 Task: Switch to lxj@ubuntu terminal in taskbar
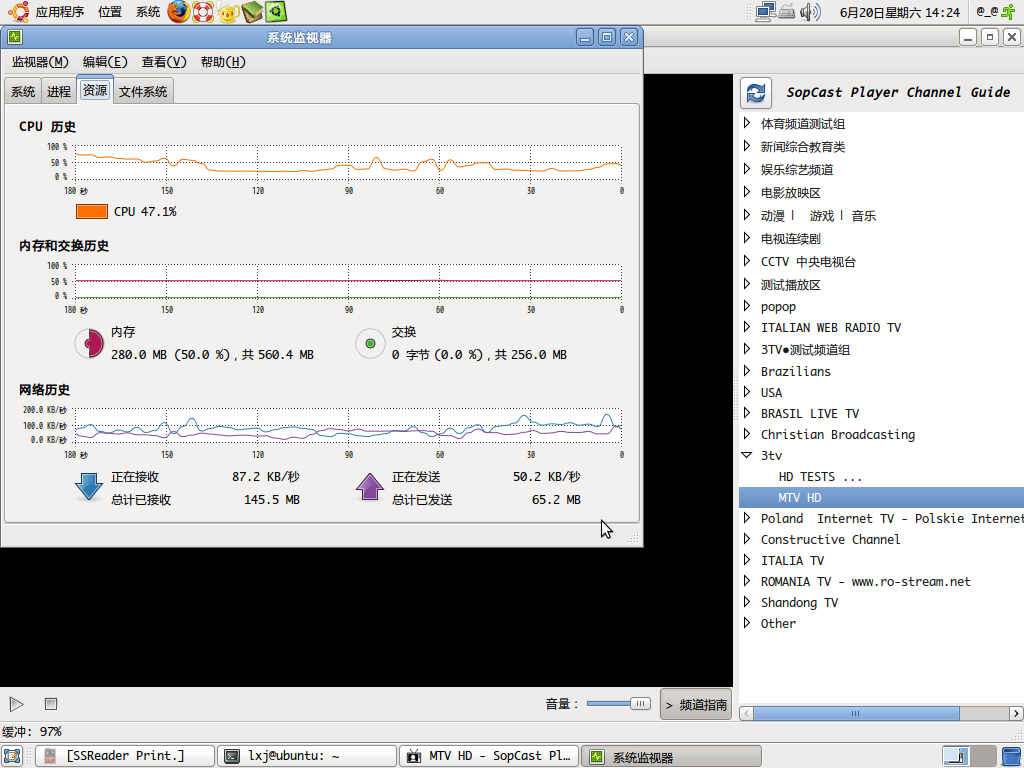pos(307,756)
